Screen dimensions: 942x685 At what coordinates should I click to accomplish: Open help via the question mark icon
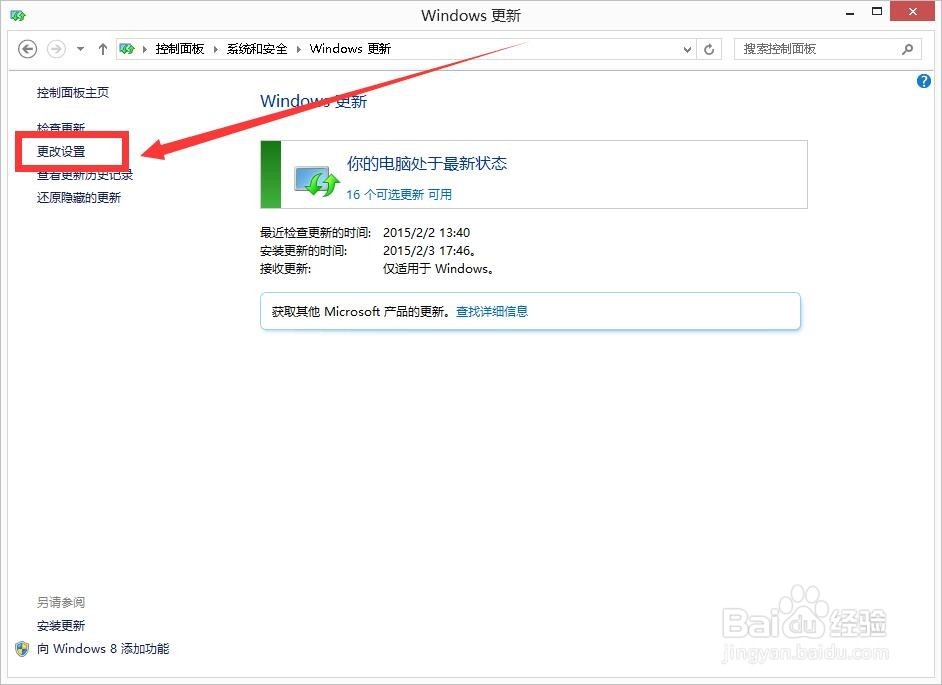coord(923,81)
